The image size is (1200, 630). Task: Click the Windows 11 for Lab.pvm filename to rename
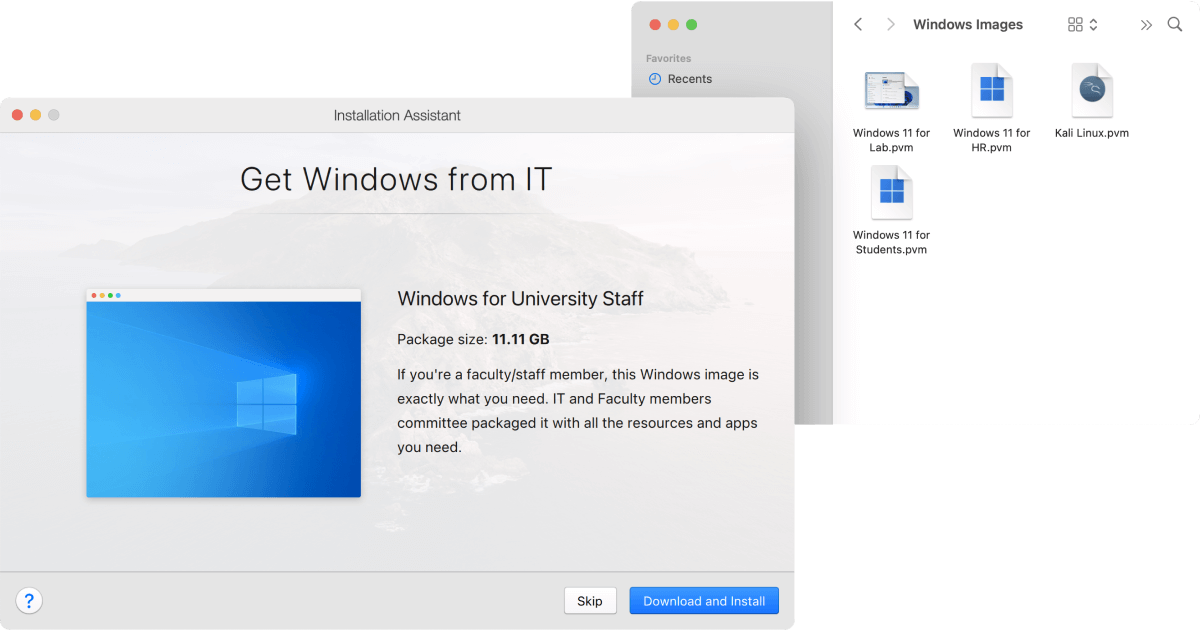coord(890,139)
